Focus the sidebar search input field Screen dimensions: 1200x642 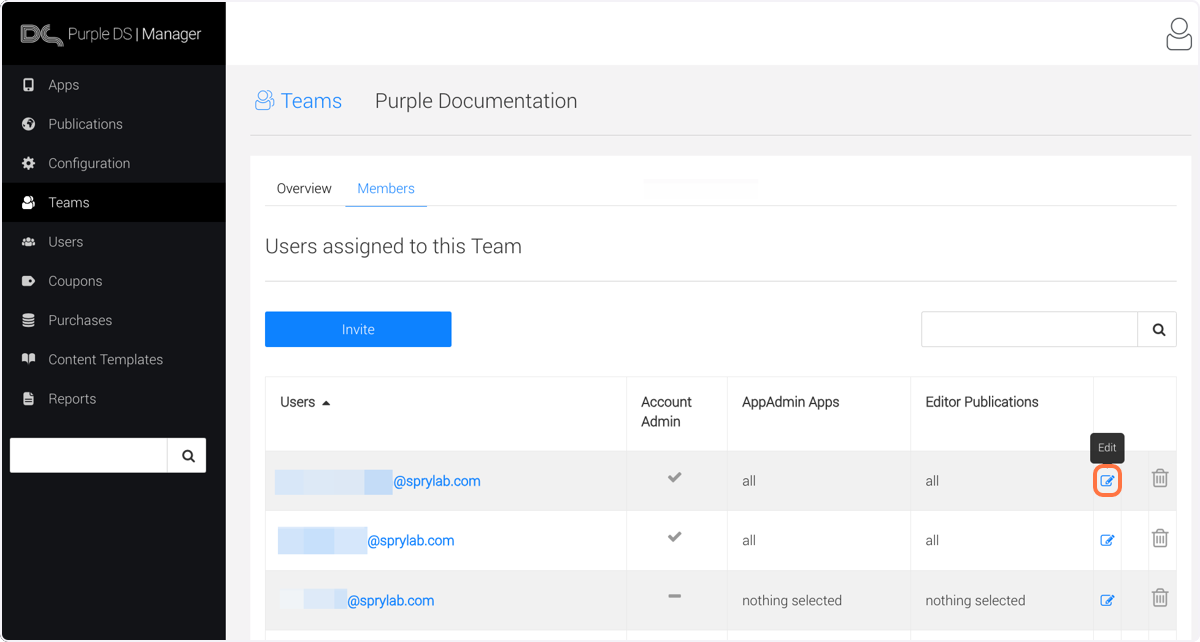pyautogui.click(x=89, y=455)
